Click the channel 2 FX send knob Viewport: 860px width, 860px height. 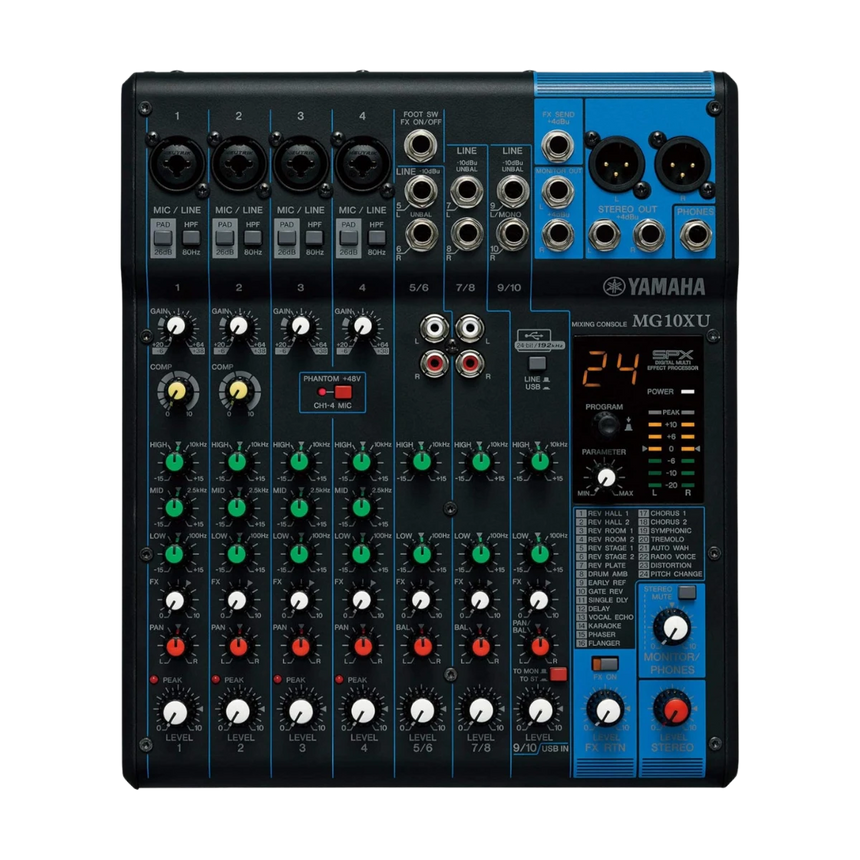pos(237,601)
